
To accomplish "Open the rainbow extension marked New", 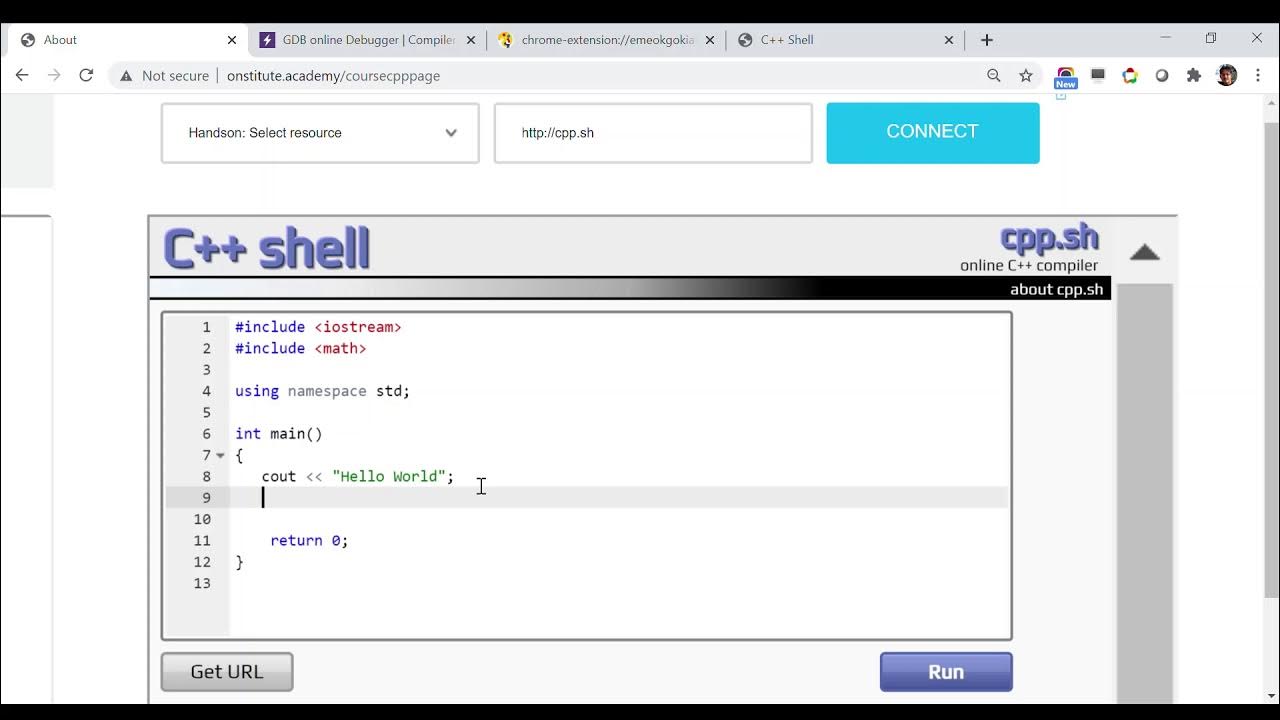I will (x=1066, y=77).
